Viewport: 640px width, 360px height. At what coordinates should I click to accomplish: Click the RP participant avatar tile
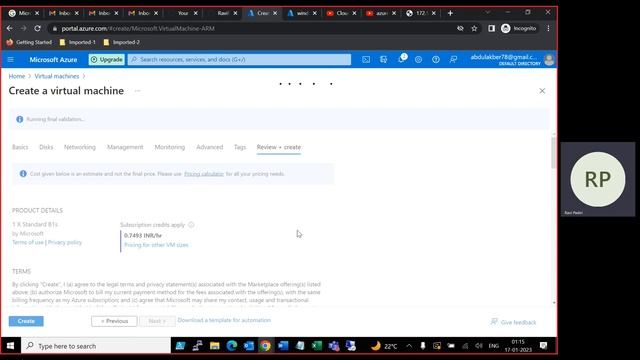pos(598,179)
